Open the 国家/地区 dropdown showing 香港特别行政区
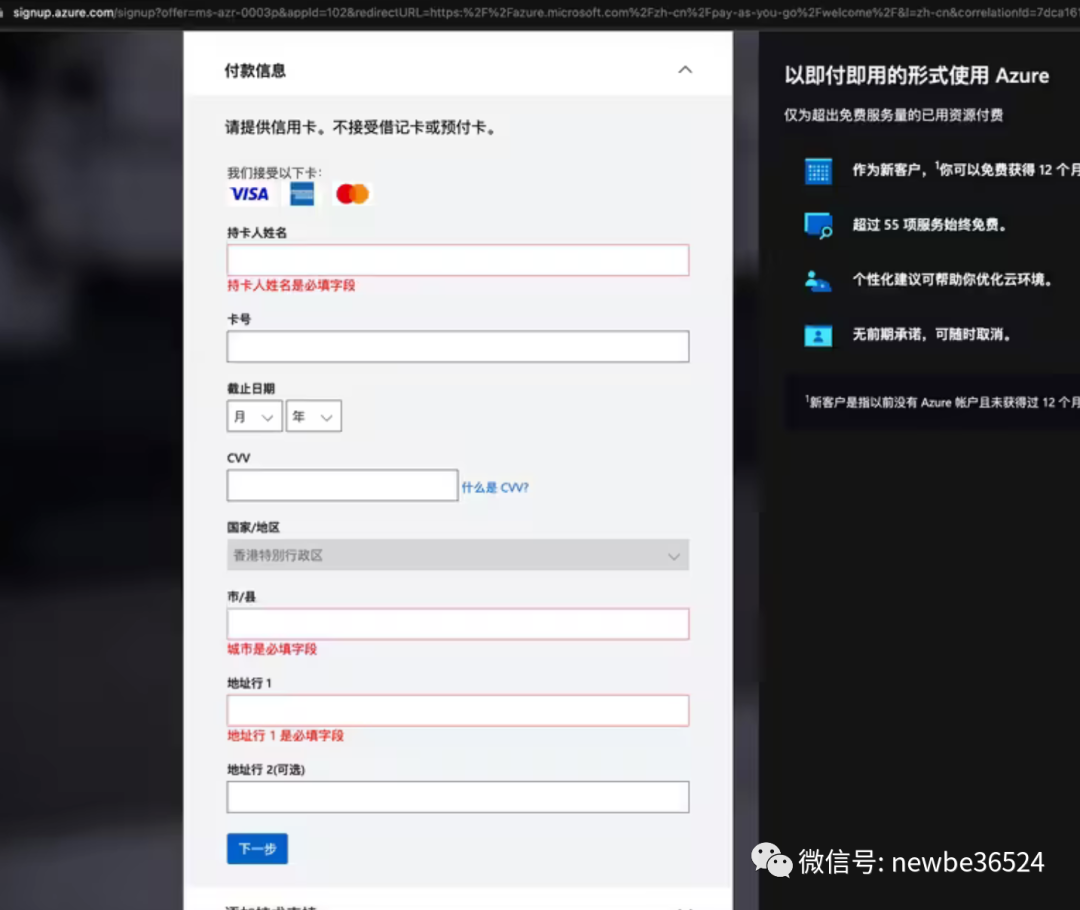 tap(457, 555)
